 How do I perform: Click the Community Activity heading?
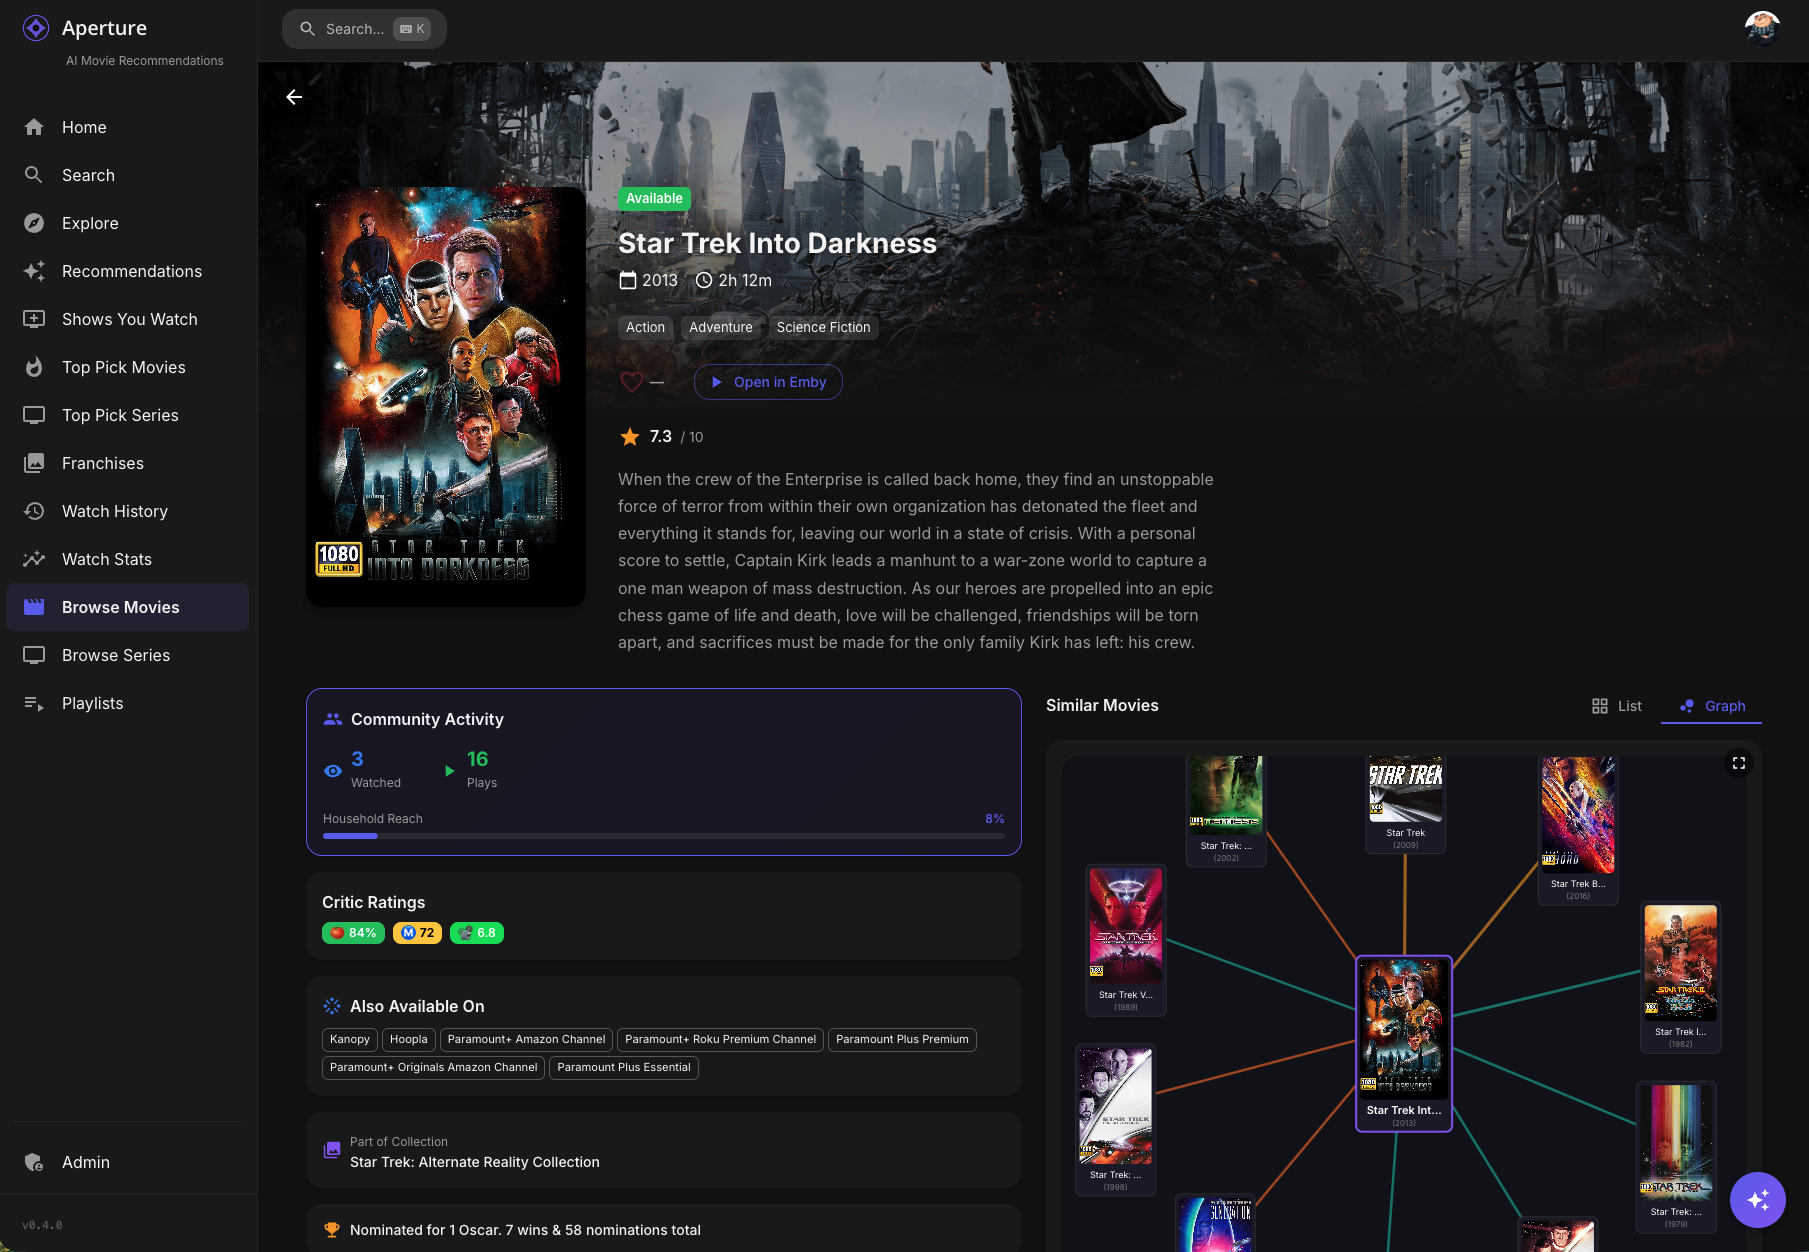click(427, 719)
